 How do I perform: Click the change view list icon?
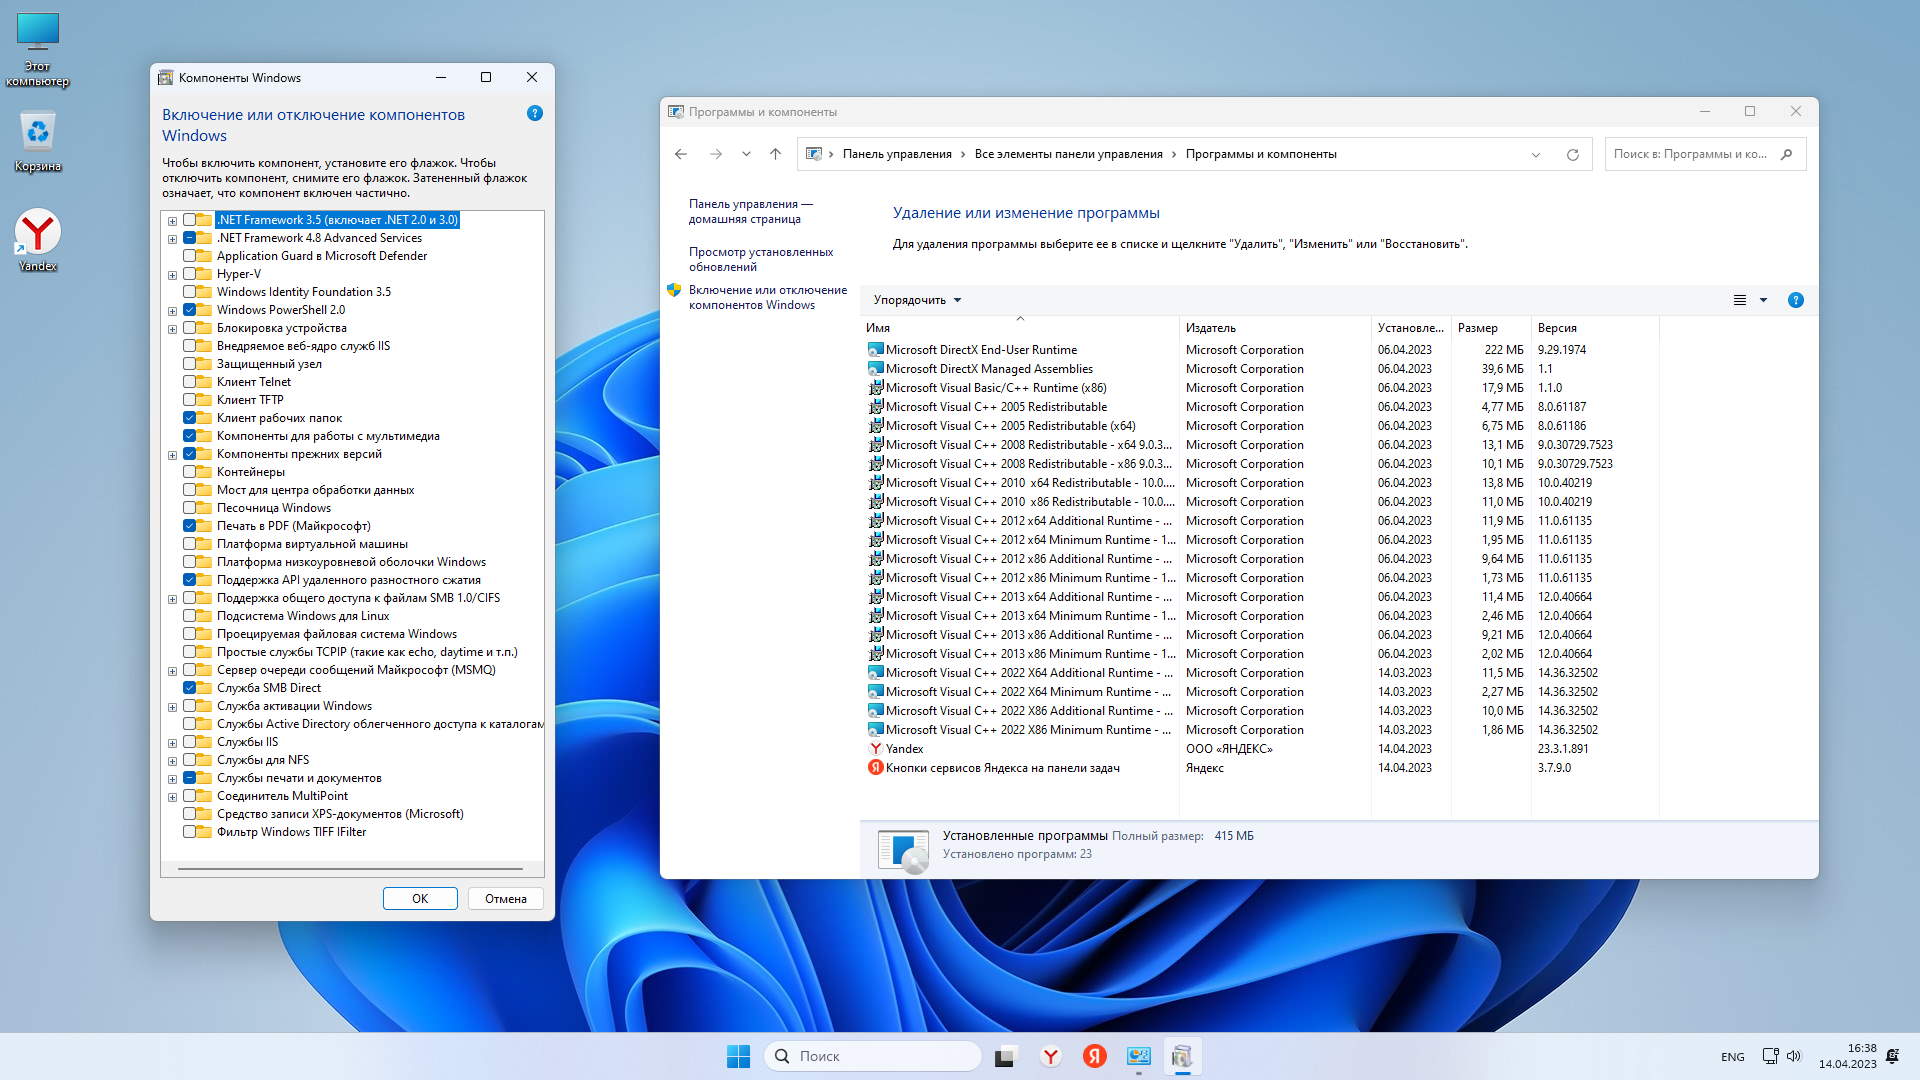pyautogui.click(x=1740, y=300)
